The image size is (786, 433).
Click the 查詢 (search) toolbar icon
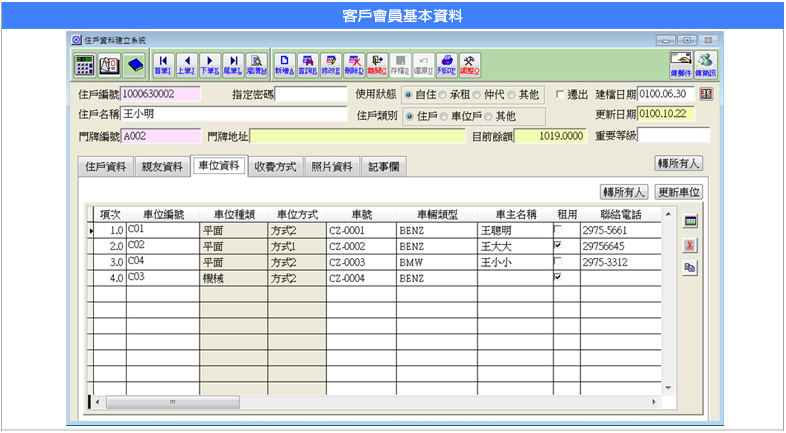click(308, 64)
